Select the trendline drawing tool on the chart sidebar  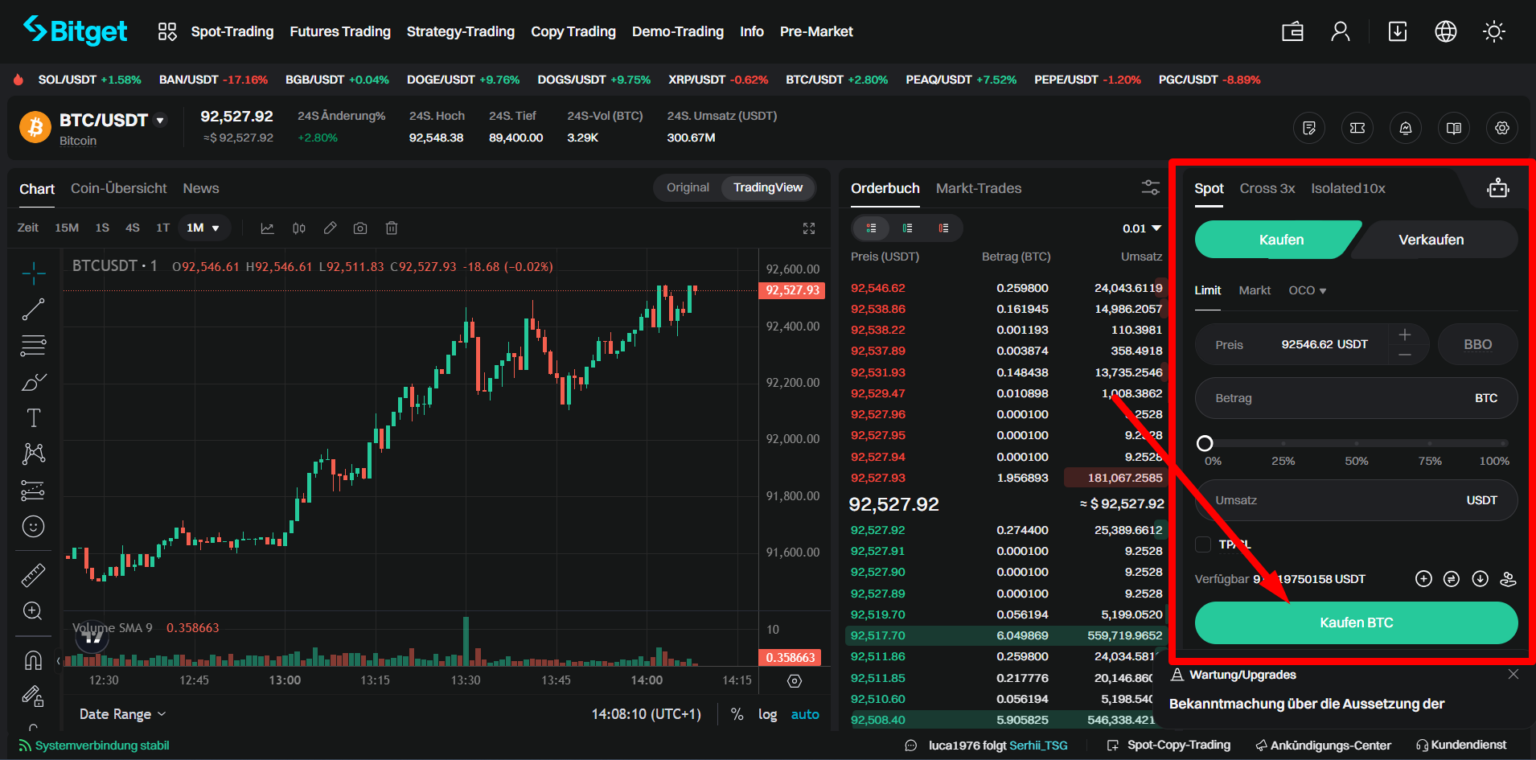click(x=33, y=308)
